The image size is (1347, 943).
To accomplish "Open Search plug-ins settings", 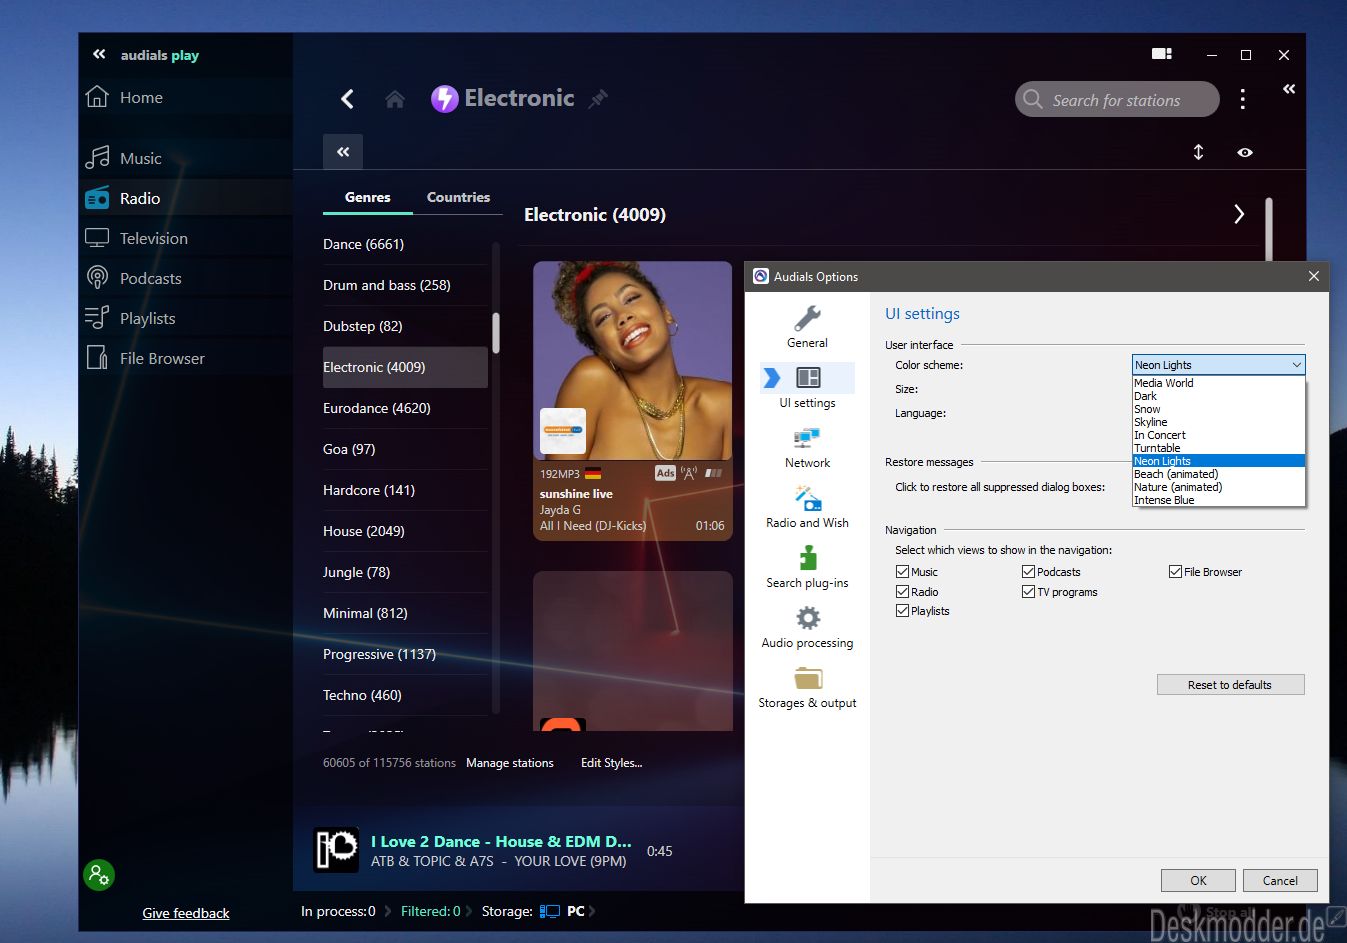I will click(x=807, y=567).
